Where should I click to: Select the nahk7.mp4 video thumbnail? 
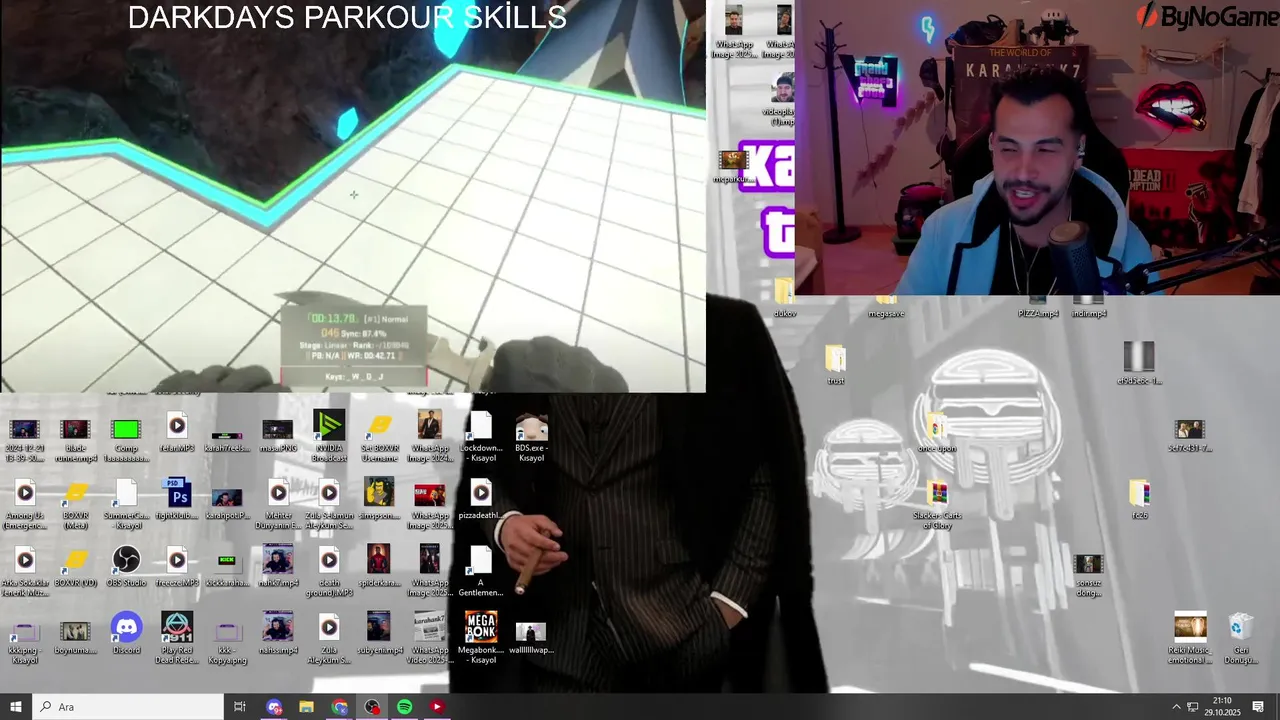point(278,560)
